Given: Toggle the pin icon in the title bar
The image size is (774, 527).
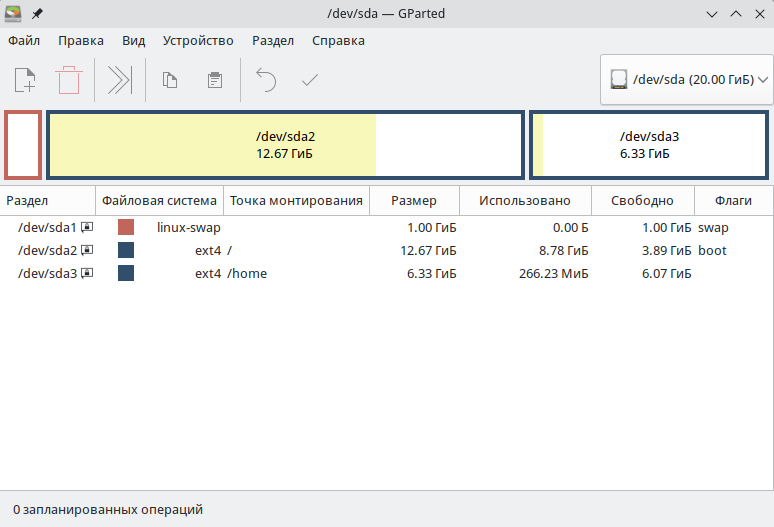Looking at the screenshot, I should pos(37,14).
